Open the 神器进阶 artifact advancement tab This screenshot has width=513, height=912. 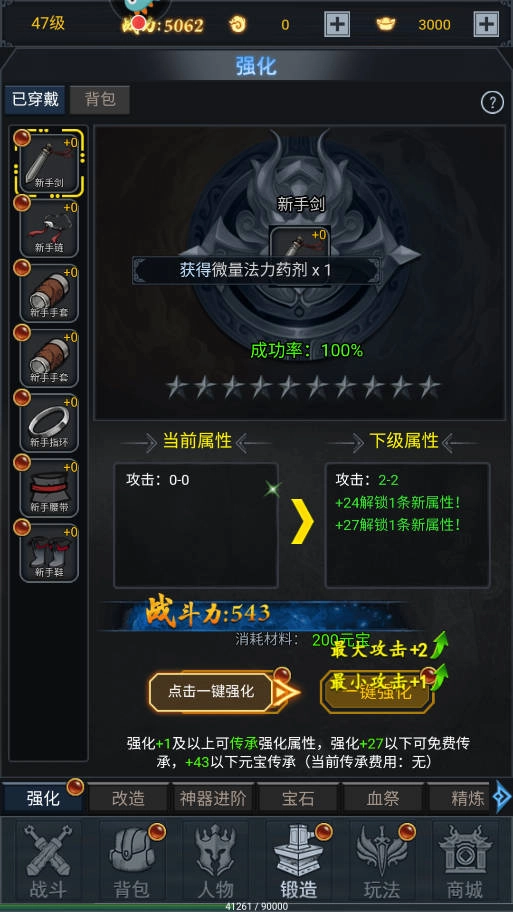[213, 798]
